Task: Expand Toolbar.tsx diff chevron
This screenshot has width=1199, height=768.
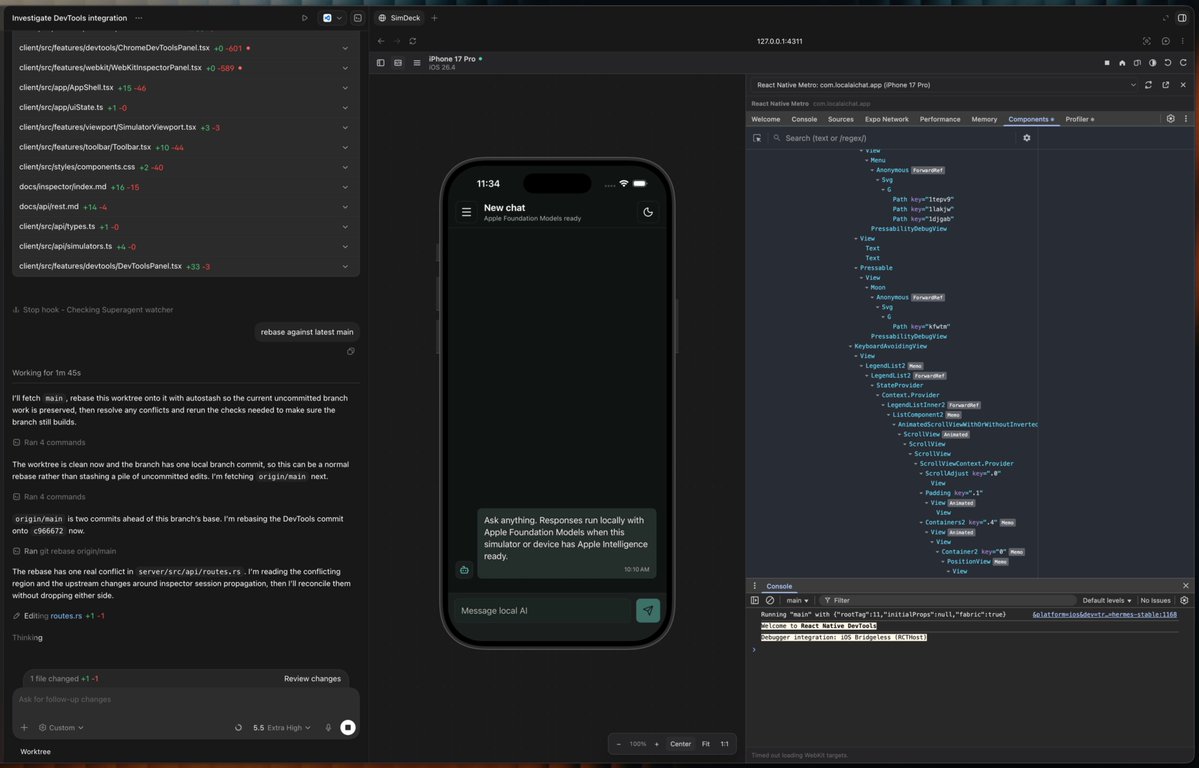Action: pyautogui.click(x=345, y=148)
